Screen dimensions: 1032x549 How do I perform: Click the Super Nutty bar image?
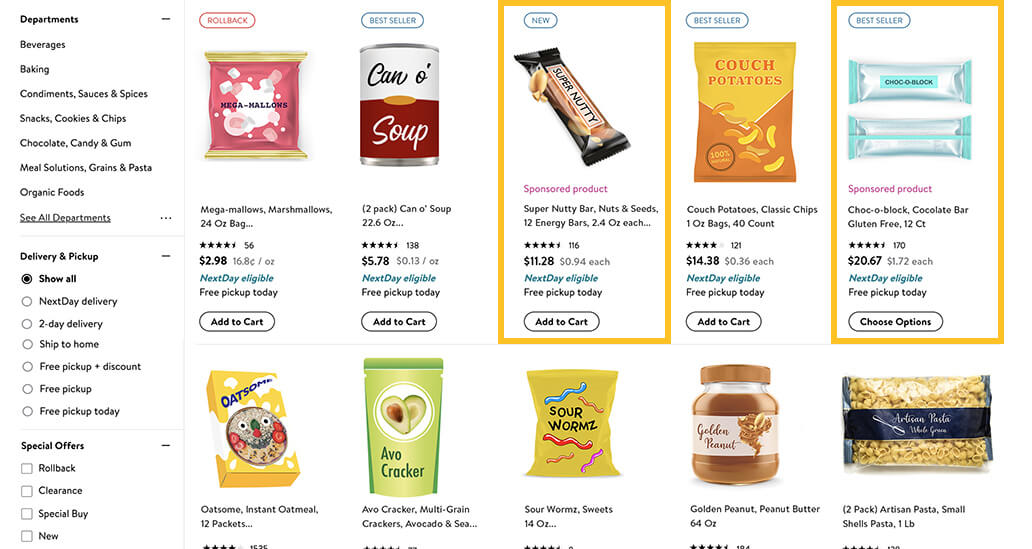coord(571,105)
